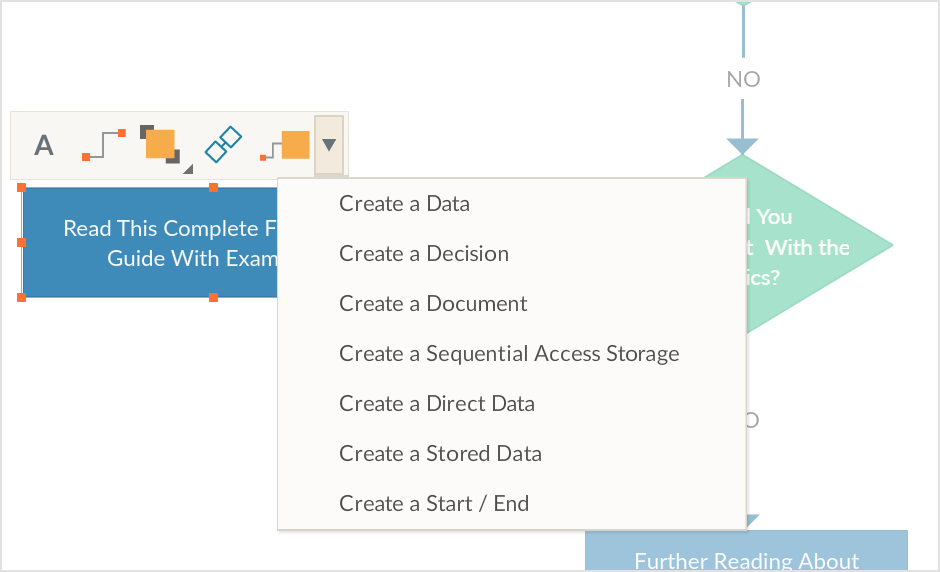Collapse the shape type dropdown arrow
940x572 pixels.
[329, 146]
